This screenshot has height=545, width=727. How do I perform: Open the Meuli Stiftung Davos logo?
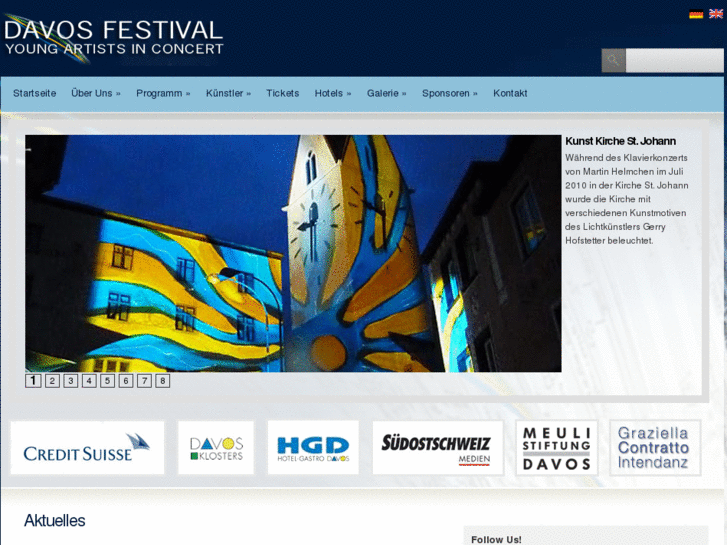pos(556,448)
